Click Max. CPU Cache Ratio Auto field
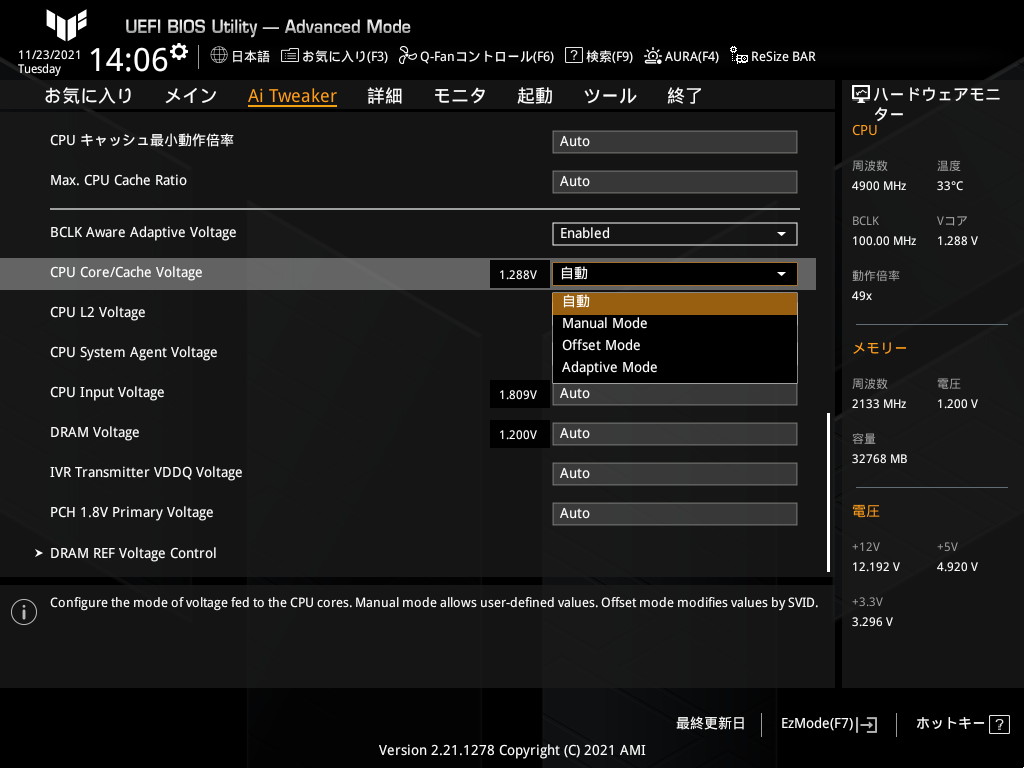Screen dimensions: 1024x768 pyautogui.click(x=675, y=182)
